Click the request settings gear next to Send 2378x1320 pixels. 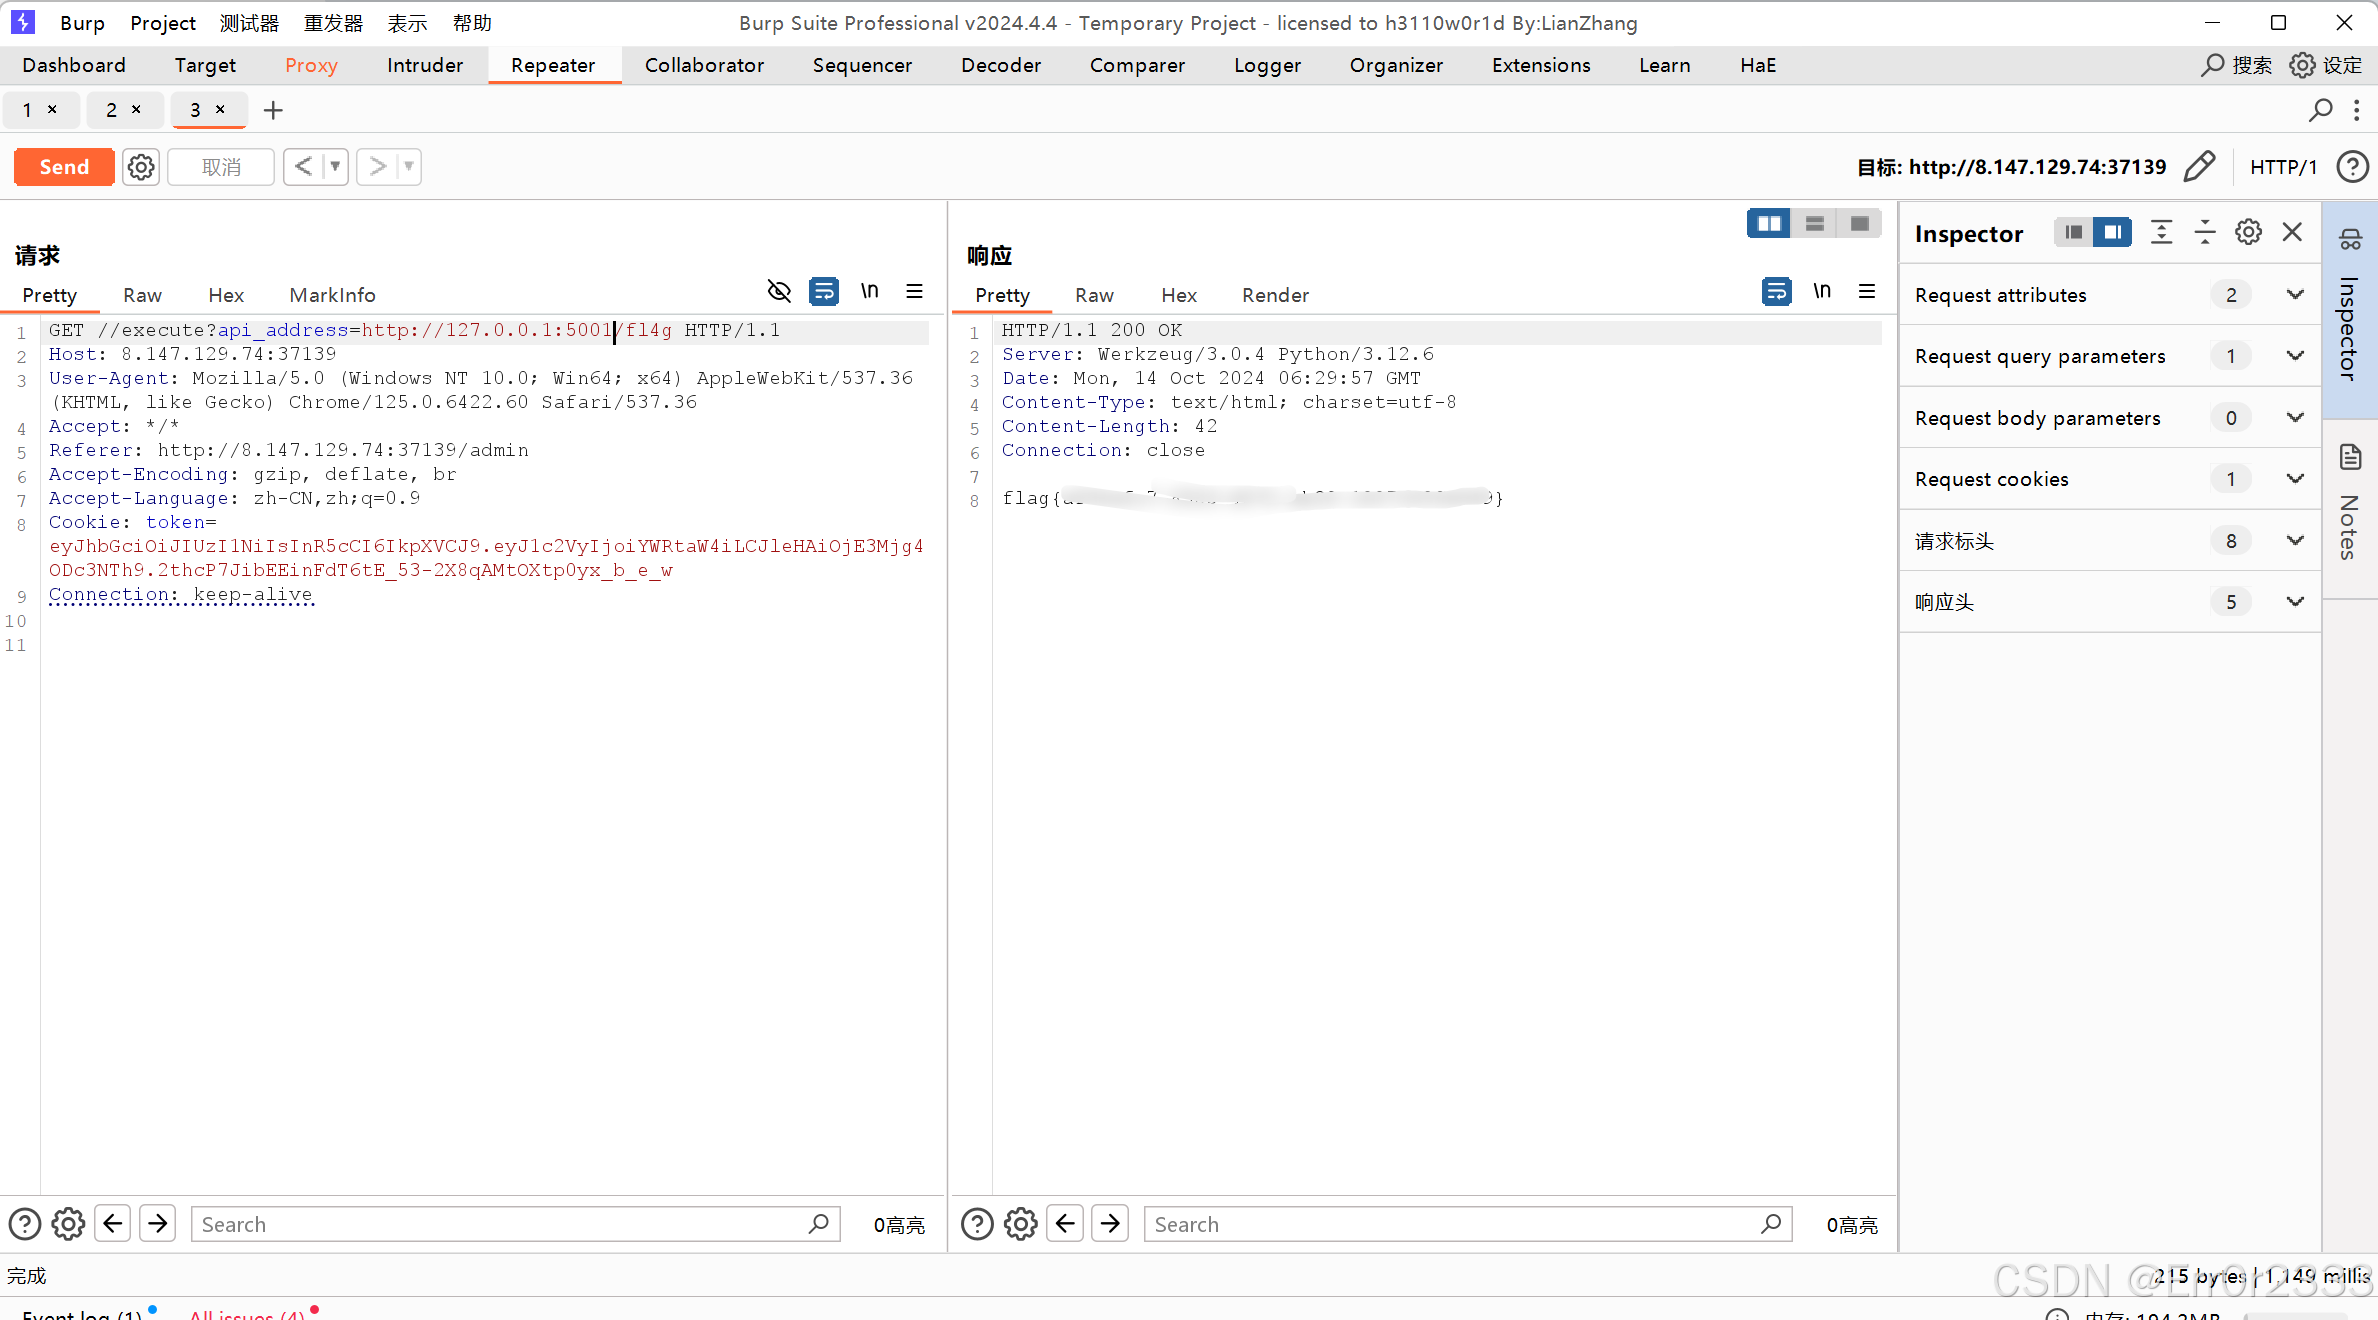pyautogui.click(x=141, y=167)
